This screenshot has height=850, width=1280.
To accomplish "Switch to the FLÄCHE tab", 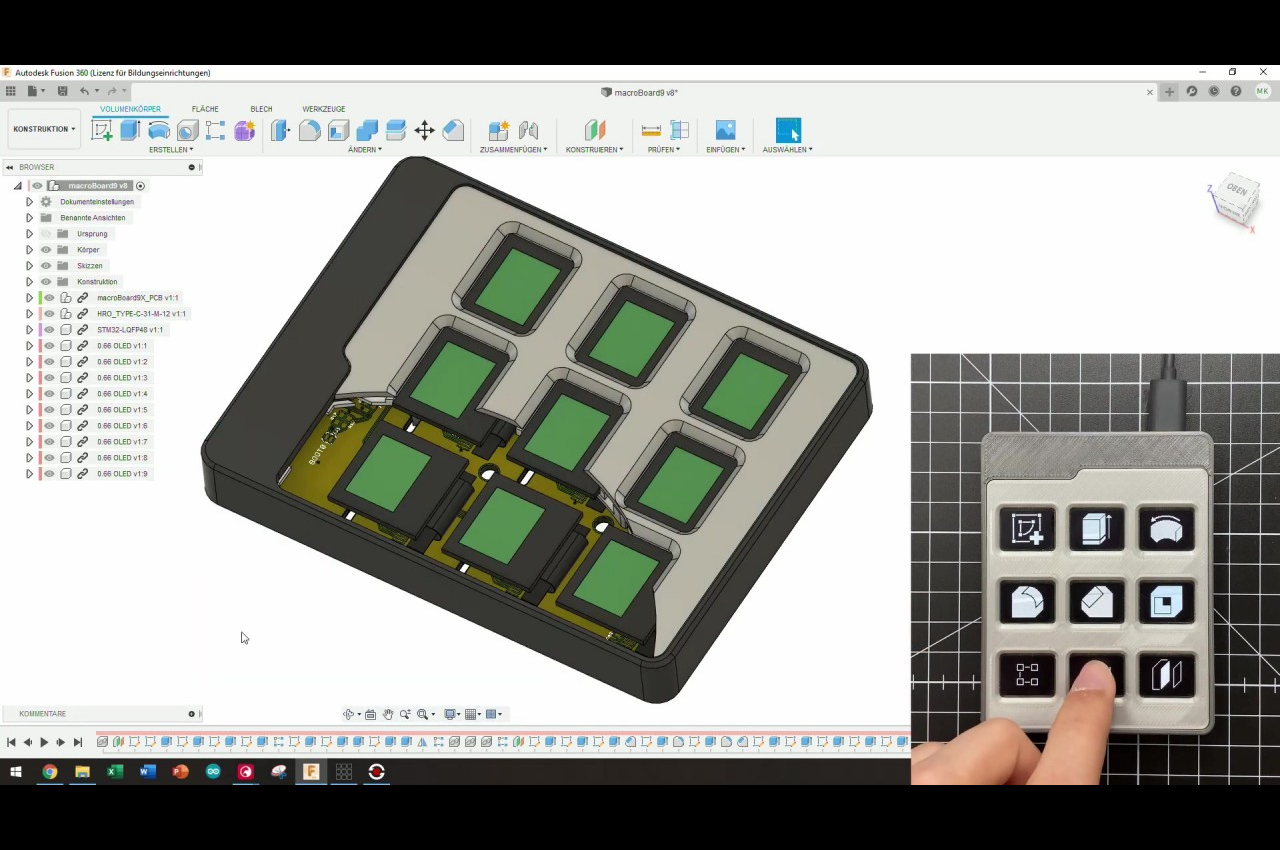I will 205,109.
